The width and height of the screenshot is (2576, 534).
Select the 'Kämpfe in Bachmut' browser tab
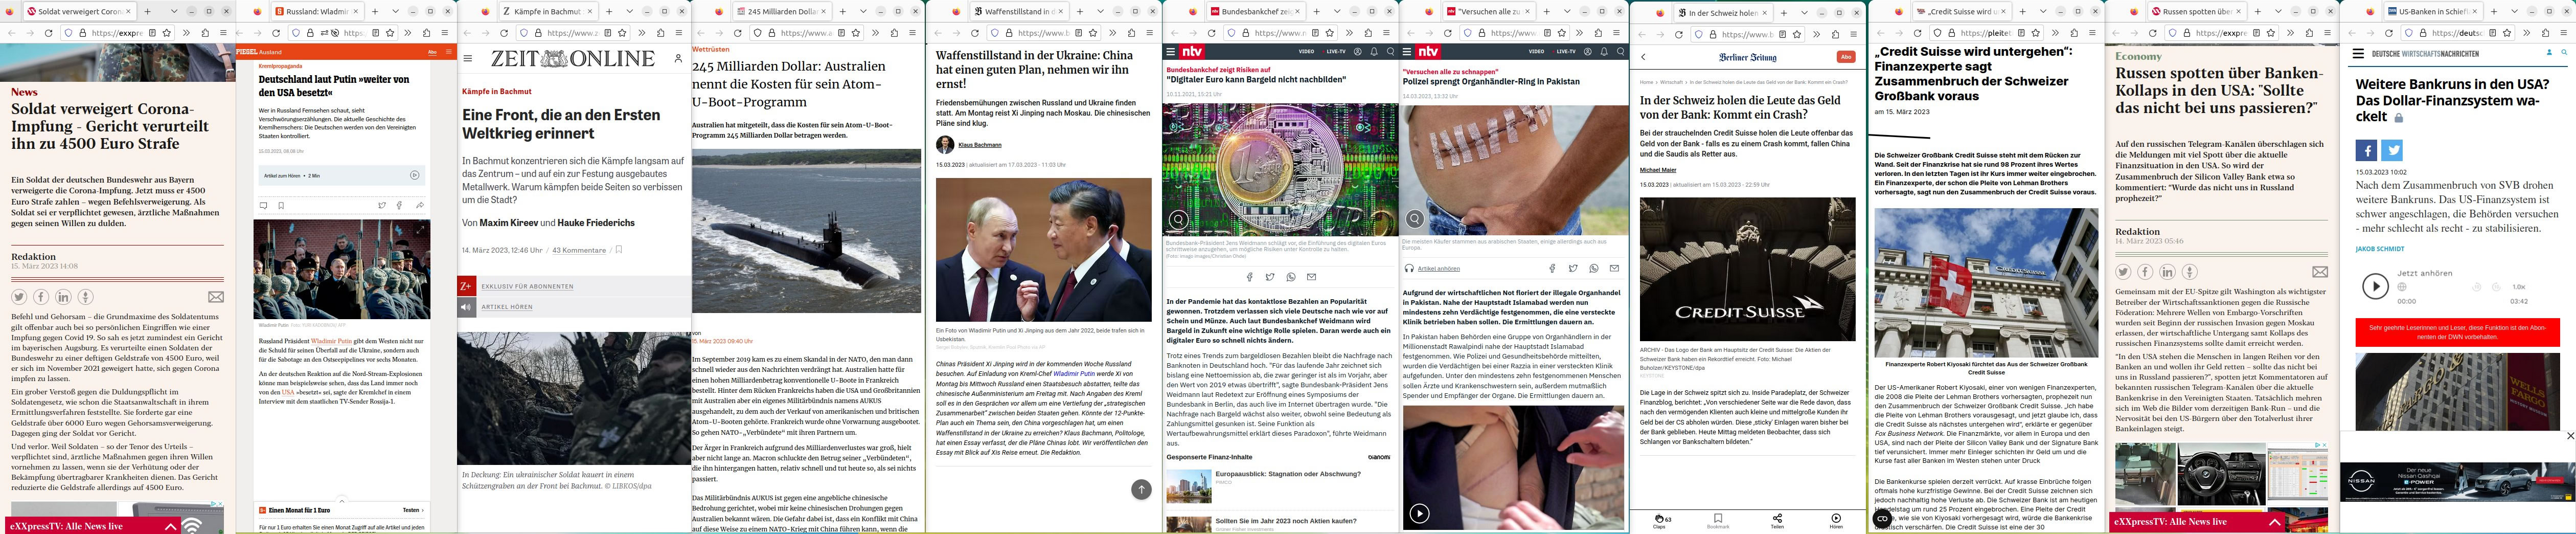(548, 11)
